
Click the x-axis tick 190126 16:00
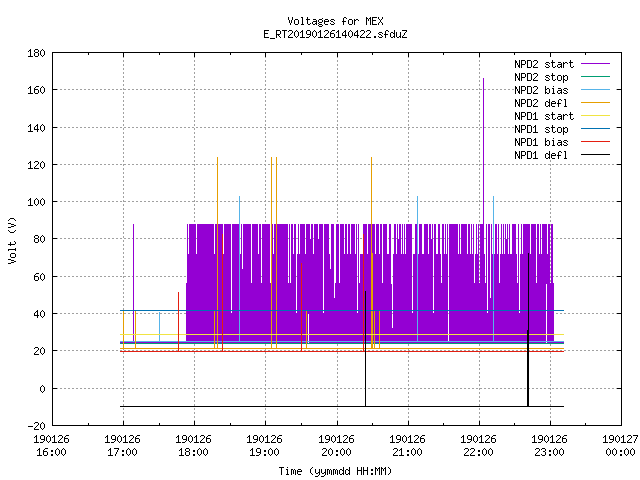[51, 446]
